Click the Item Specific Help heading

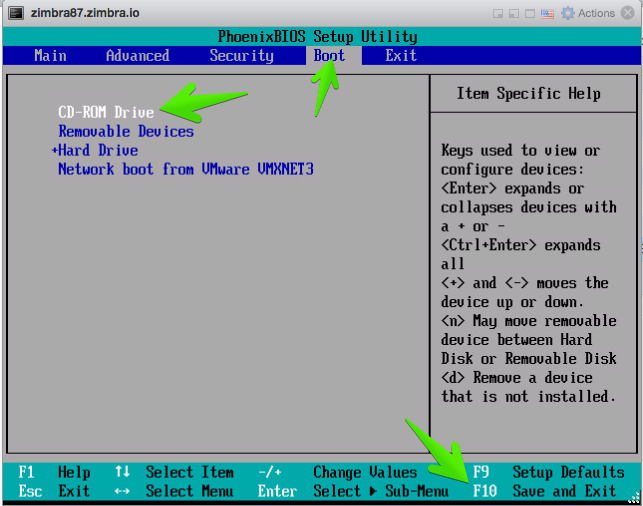click(529, 93)
